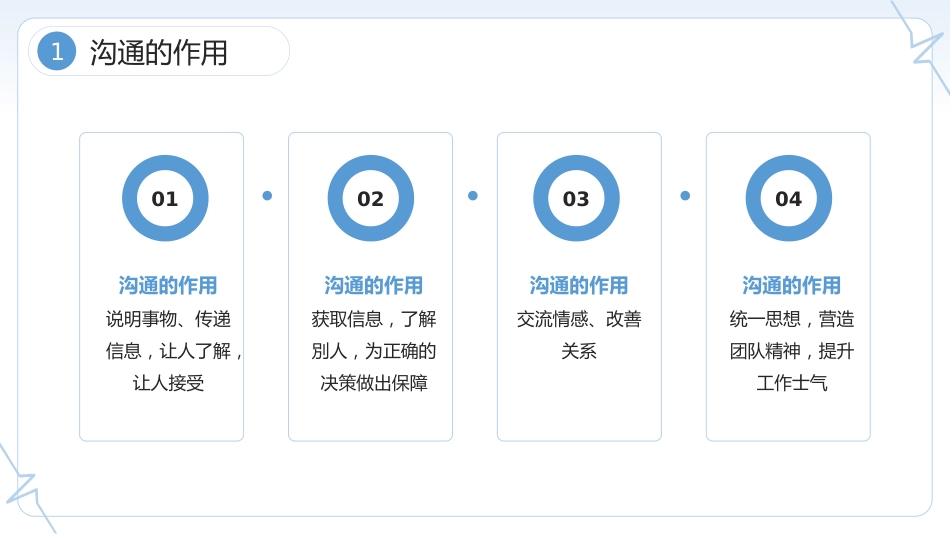Image resolution: width=950 pixels, height=535 pixels.
Task: Click the blue dot between 02 and 03
Action: coord(473,196)
